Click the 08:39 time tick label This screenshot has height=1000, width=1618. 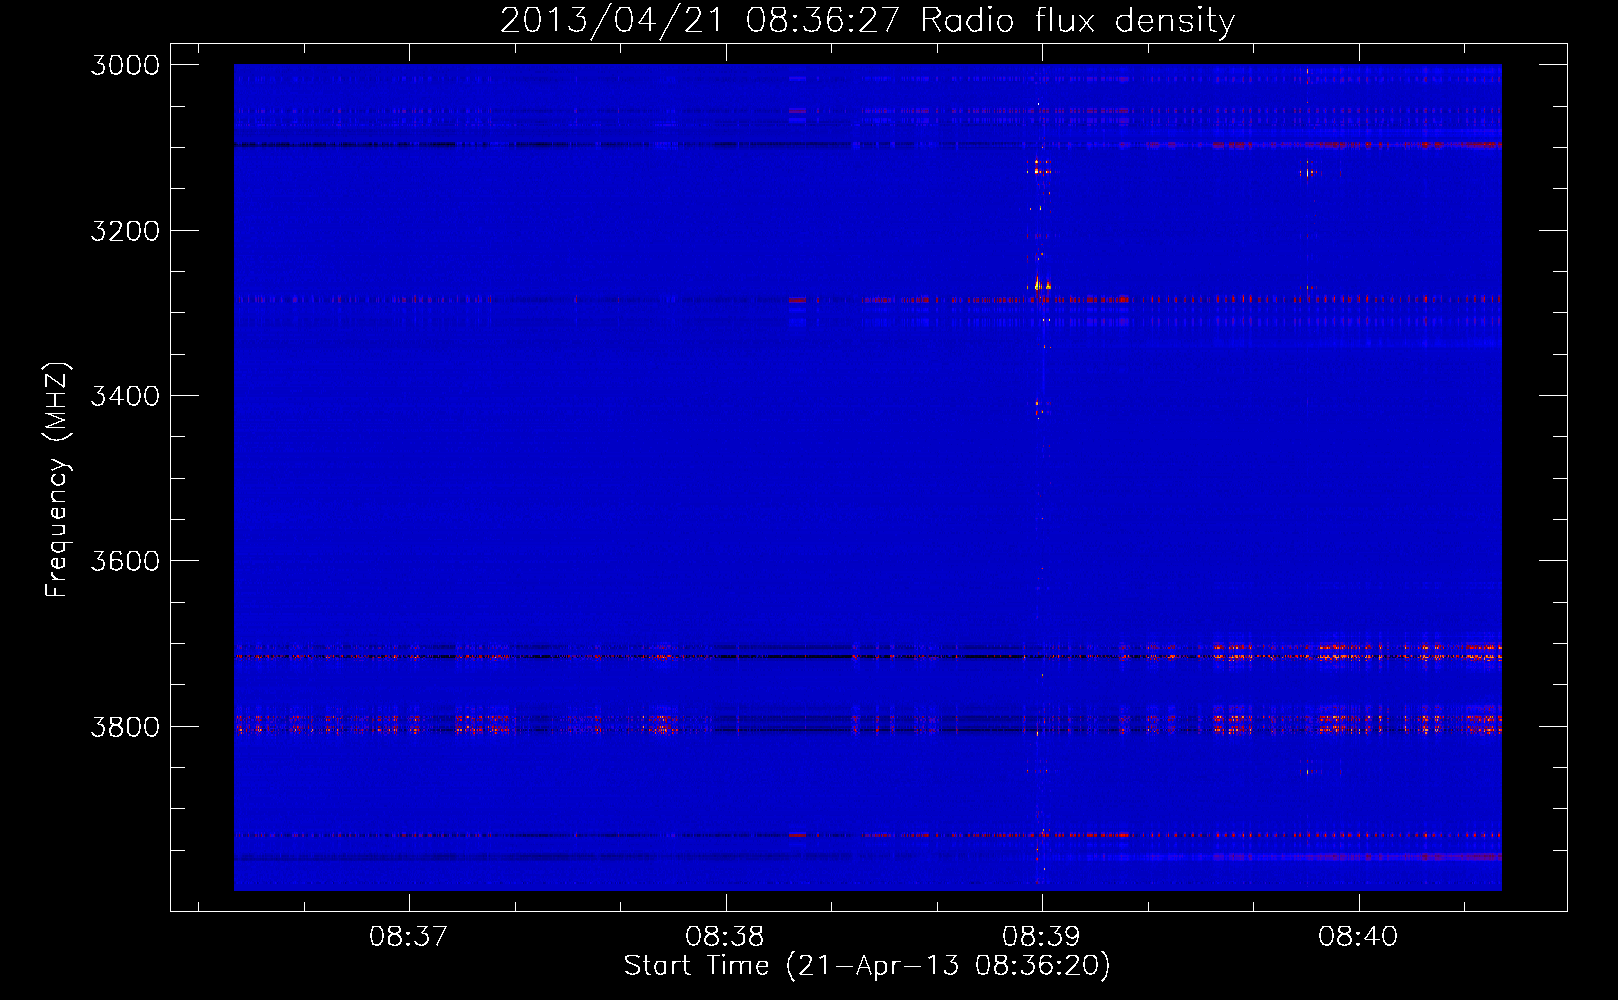point(1042,937)
